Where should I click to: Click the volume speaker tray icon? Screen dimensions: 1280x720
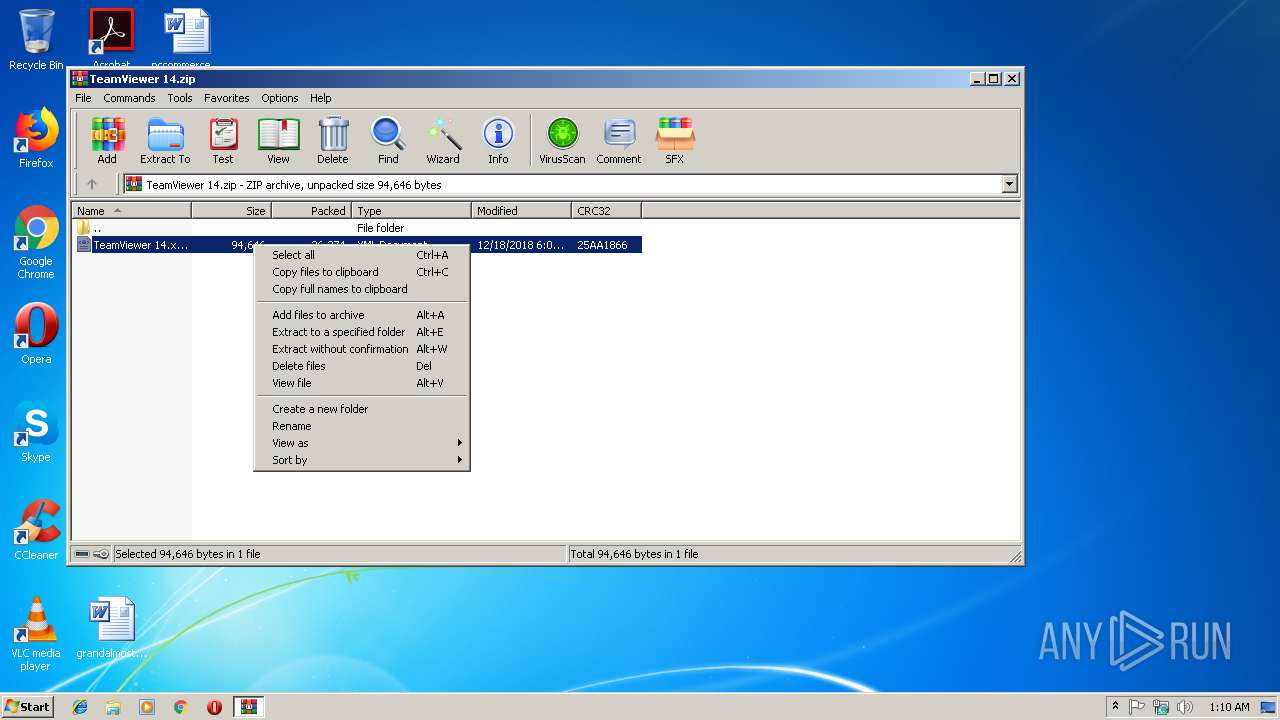[1185, 707]
